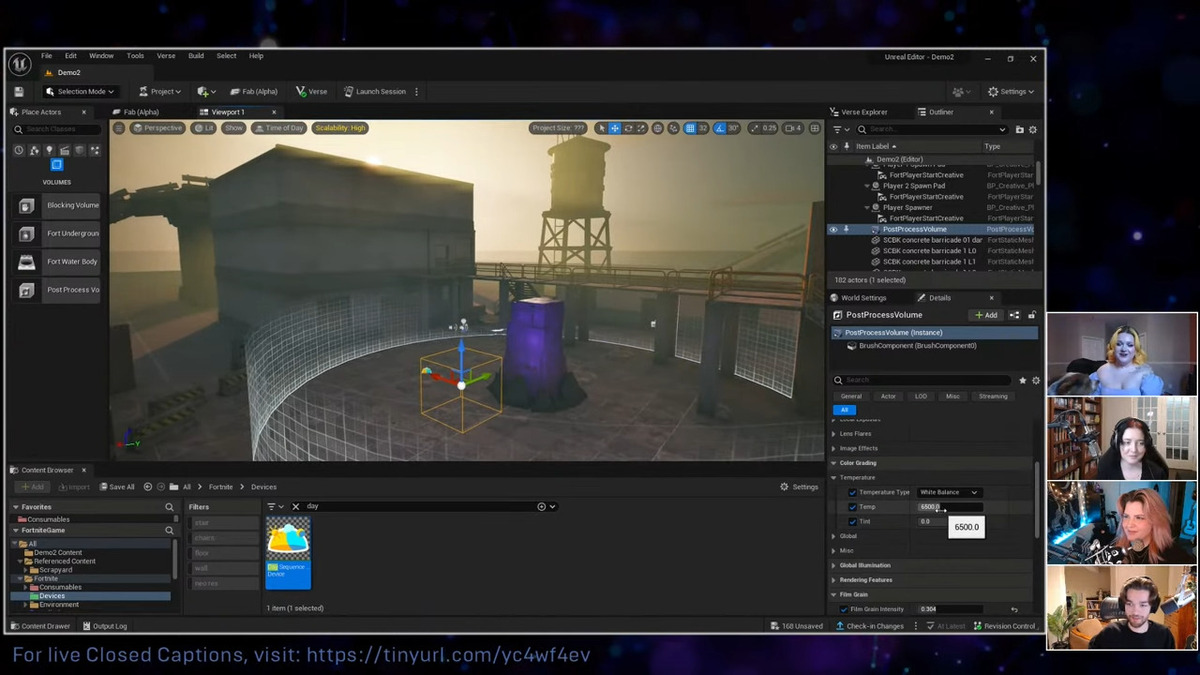Screen dimensions: 1200x675
Task: Select the Lights category bulb icon
Action: point(49,150)
